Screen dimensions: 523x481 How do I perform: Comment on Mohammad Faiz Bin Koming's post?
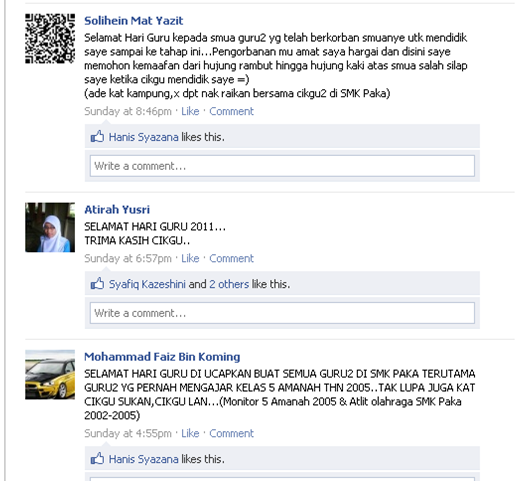231,433
